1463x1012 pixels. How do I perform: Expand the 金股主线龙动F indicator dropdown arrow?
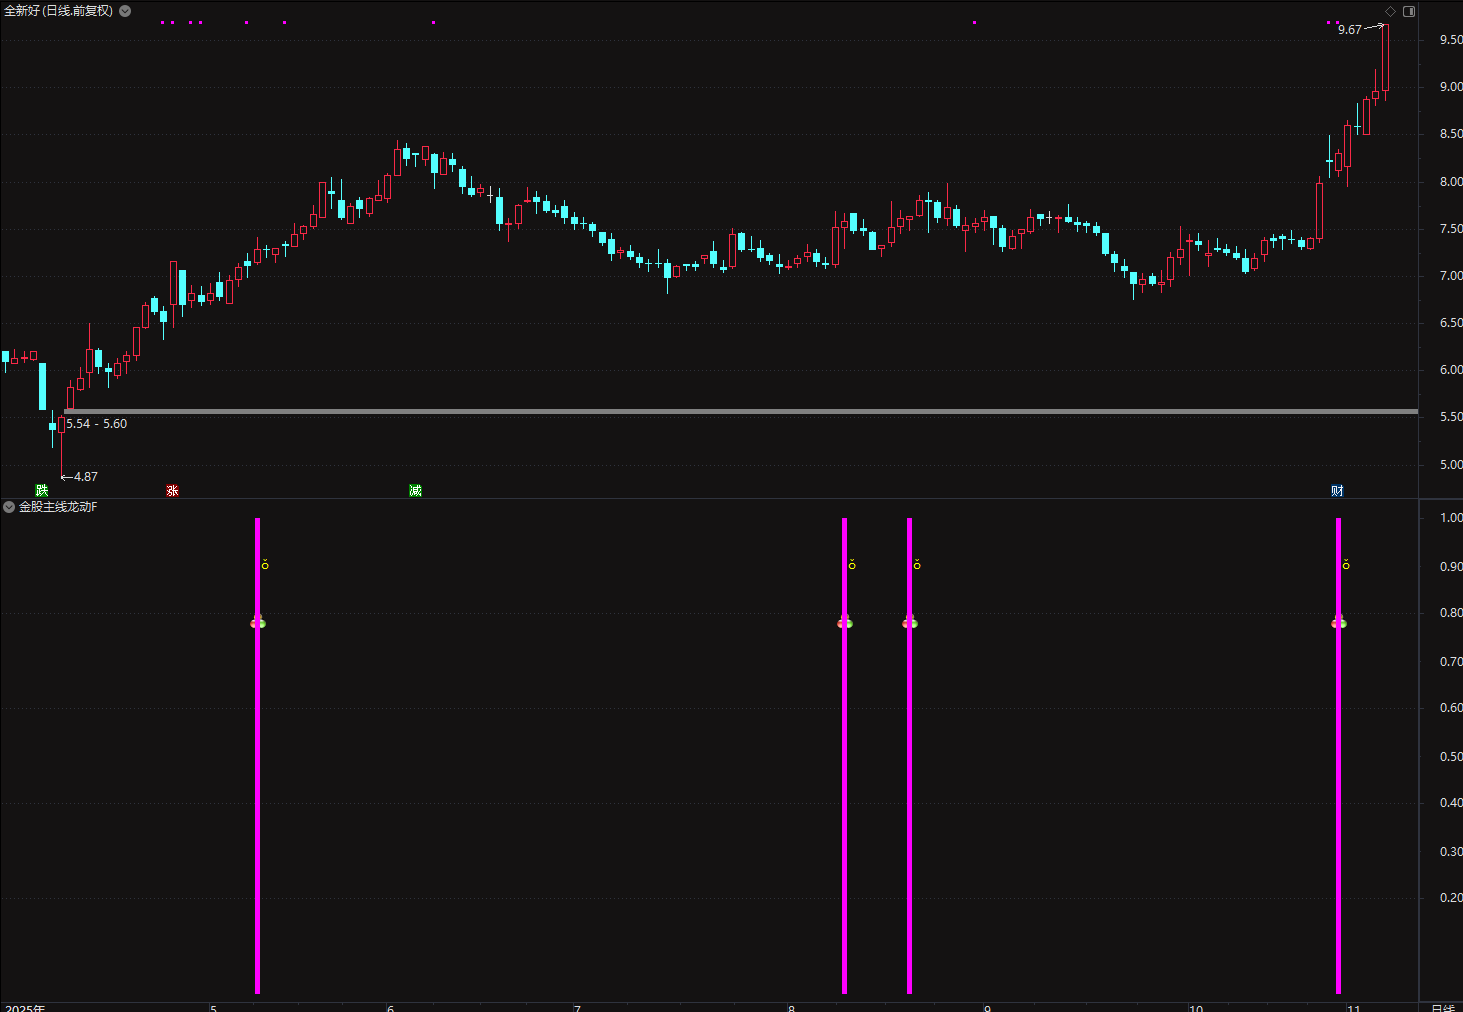[9, 507]
